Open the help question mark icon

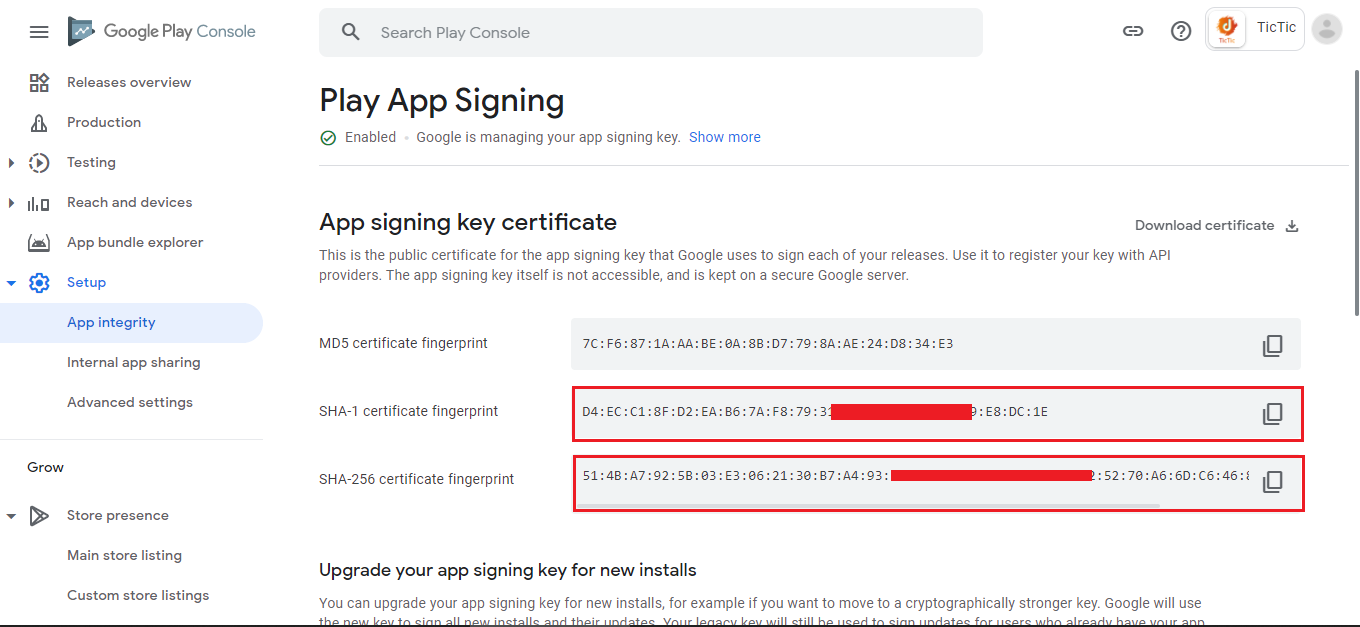pos(1181,31)
